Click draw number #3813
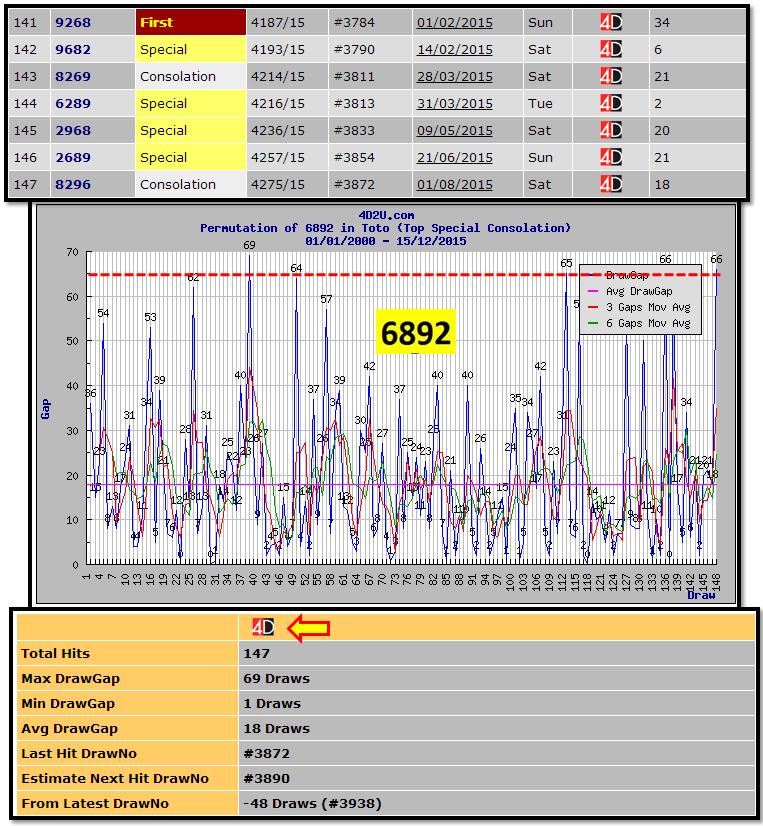This screenshot has width=763, height=826. pyautogui.click(x=354, y=104)
